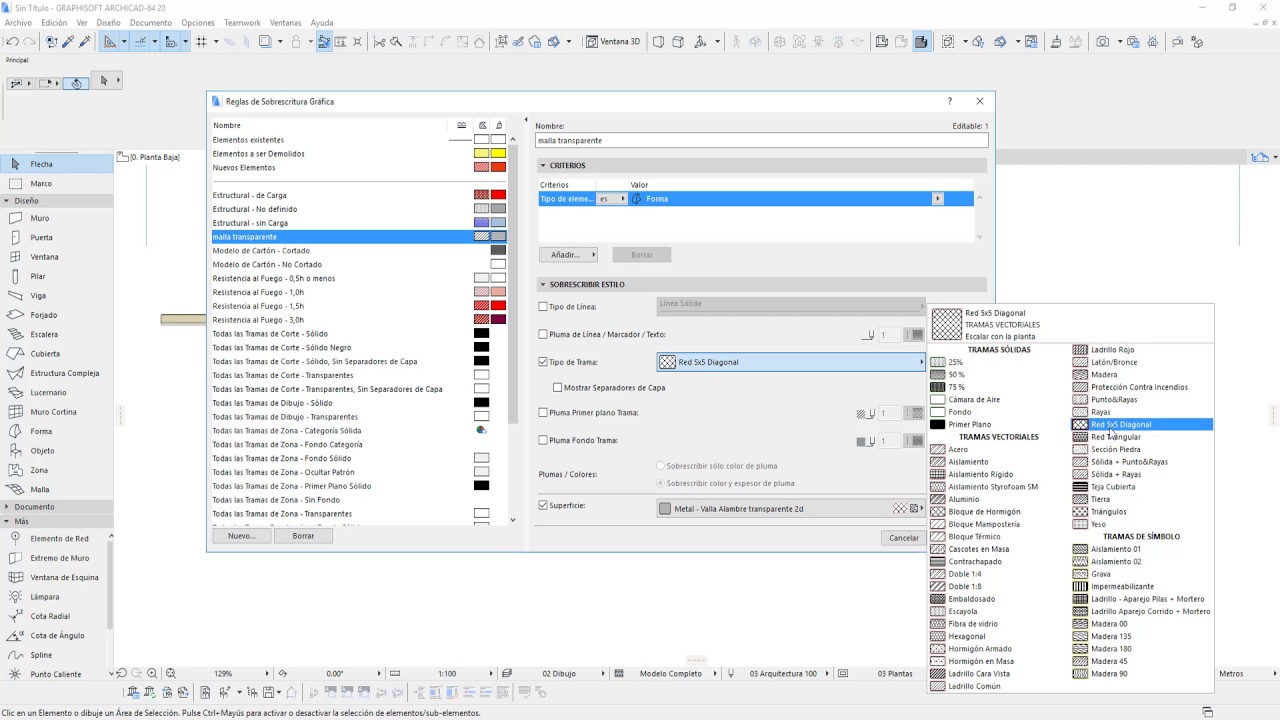Click the Nuevo... button
This screenshot has width=1280, height=720.
point(241,536)
